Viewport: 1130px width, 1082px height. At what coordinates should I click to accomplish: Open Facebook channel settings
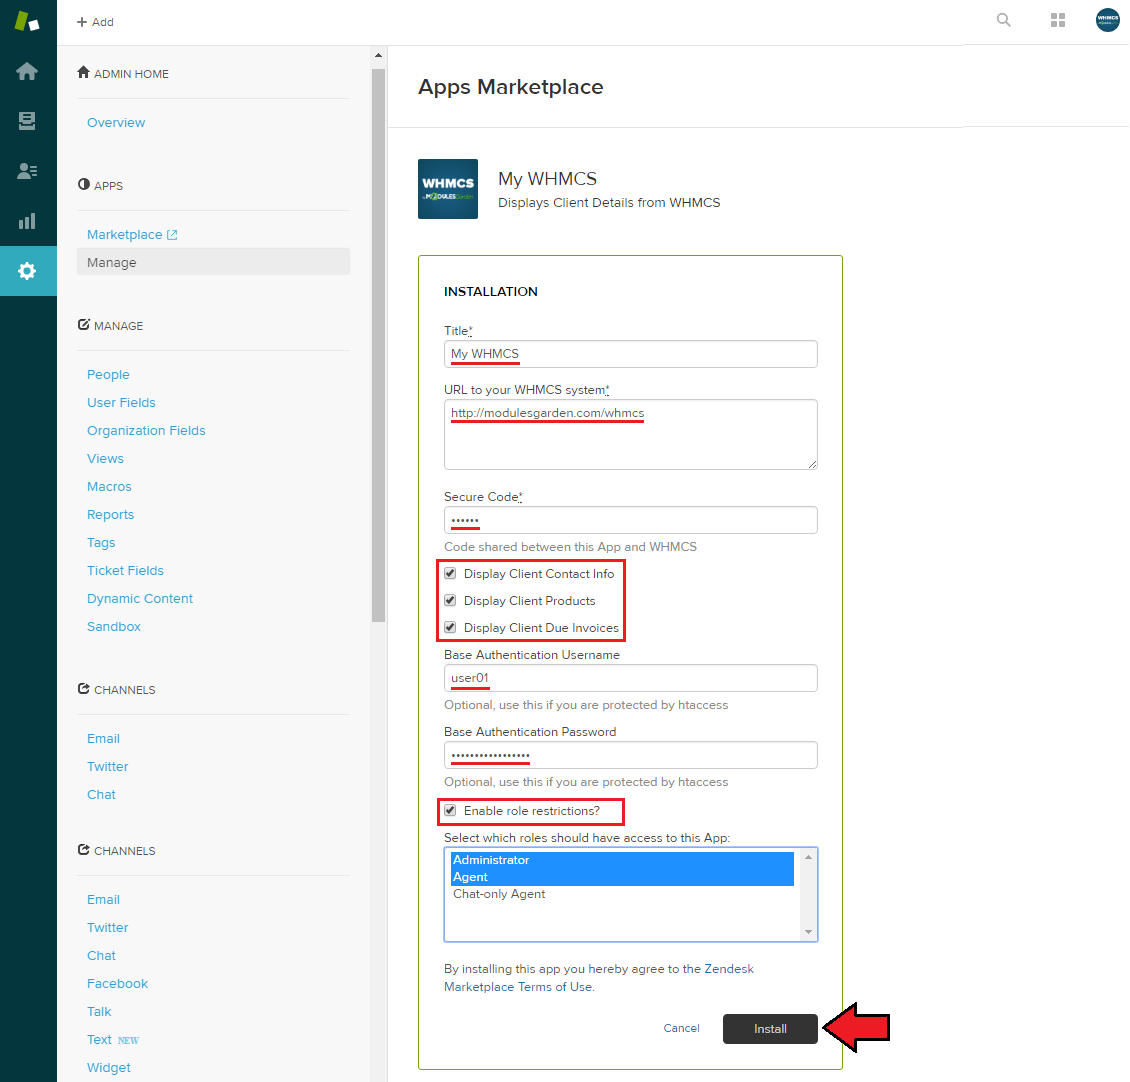pyautogui.click(x=117, y=983)
